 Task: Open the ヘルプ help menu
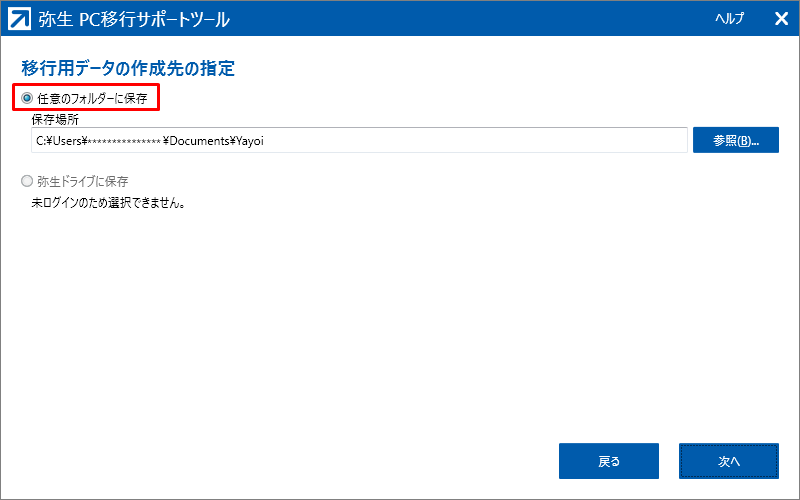(x=729, y=19)
